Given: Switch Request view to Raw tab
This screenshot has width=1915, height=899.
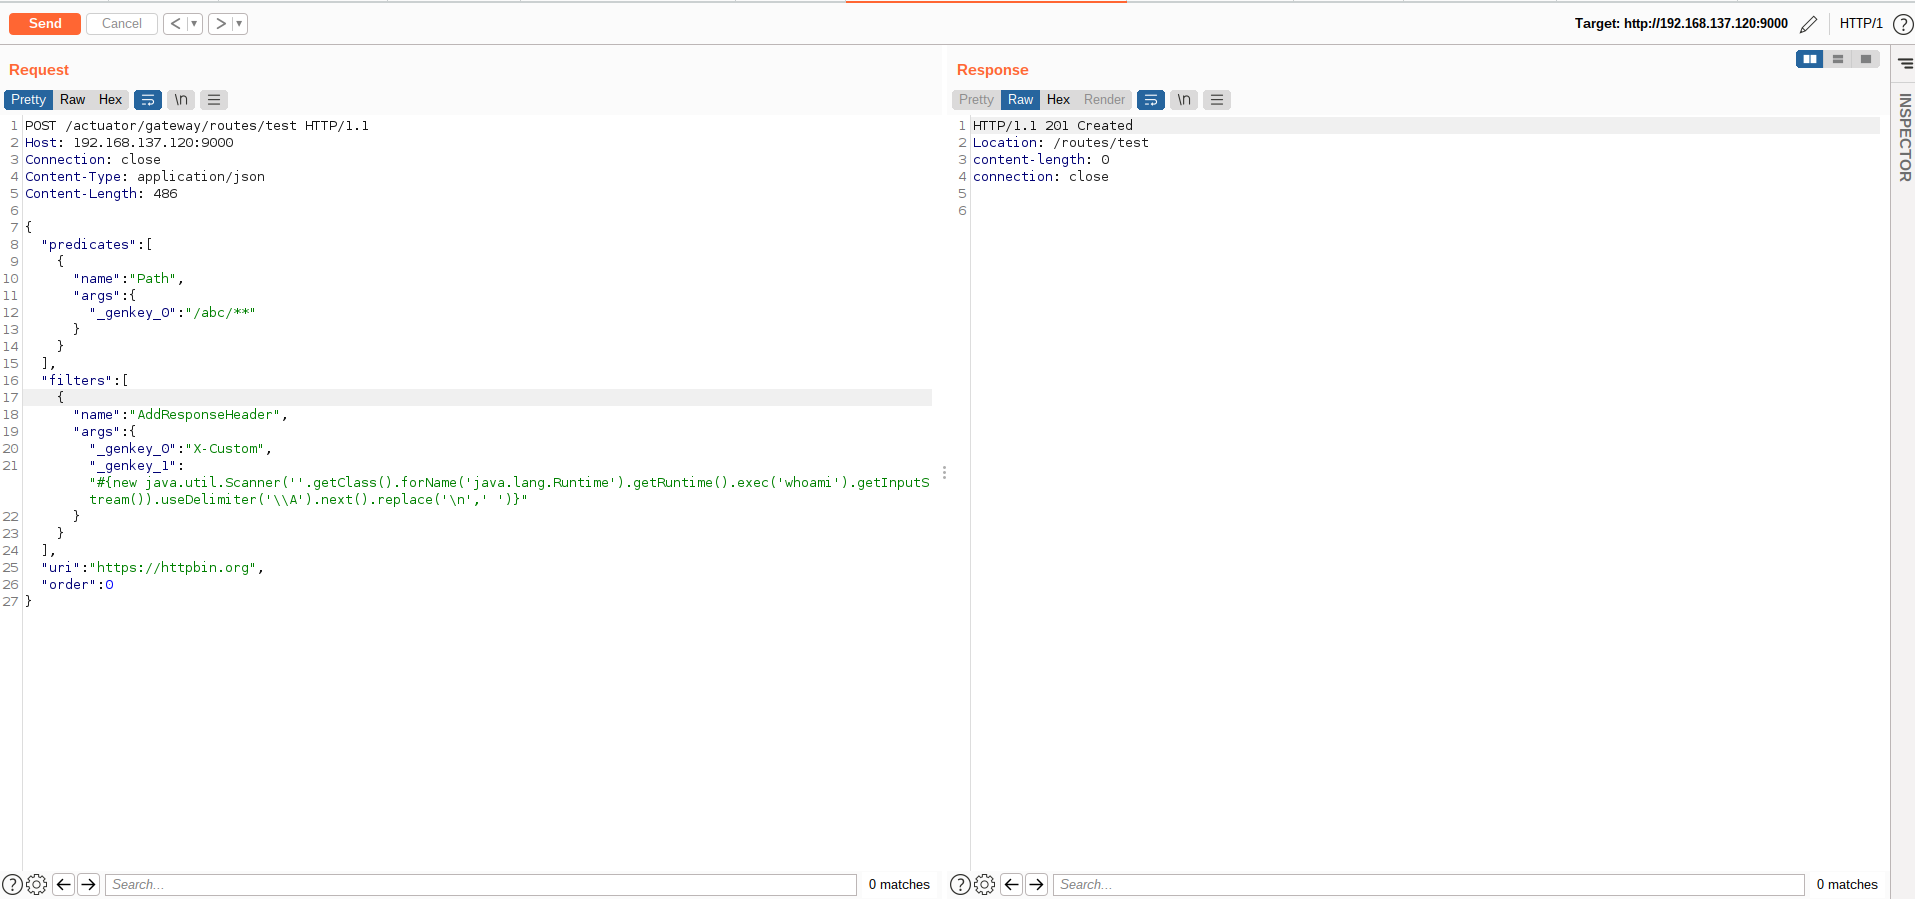Looking at the screenshot, I should pyautogui.click(x=72, y=100).
